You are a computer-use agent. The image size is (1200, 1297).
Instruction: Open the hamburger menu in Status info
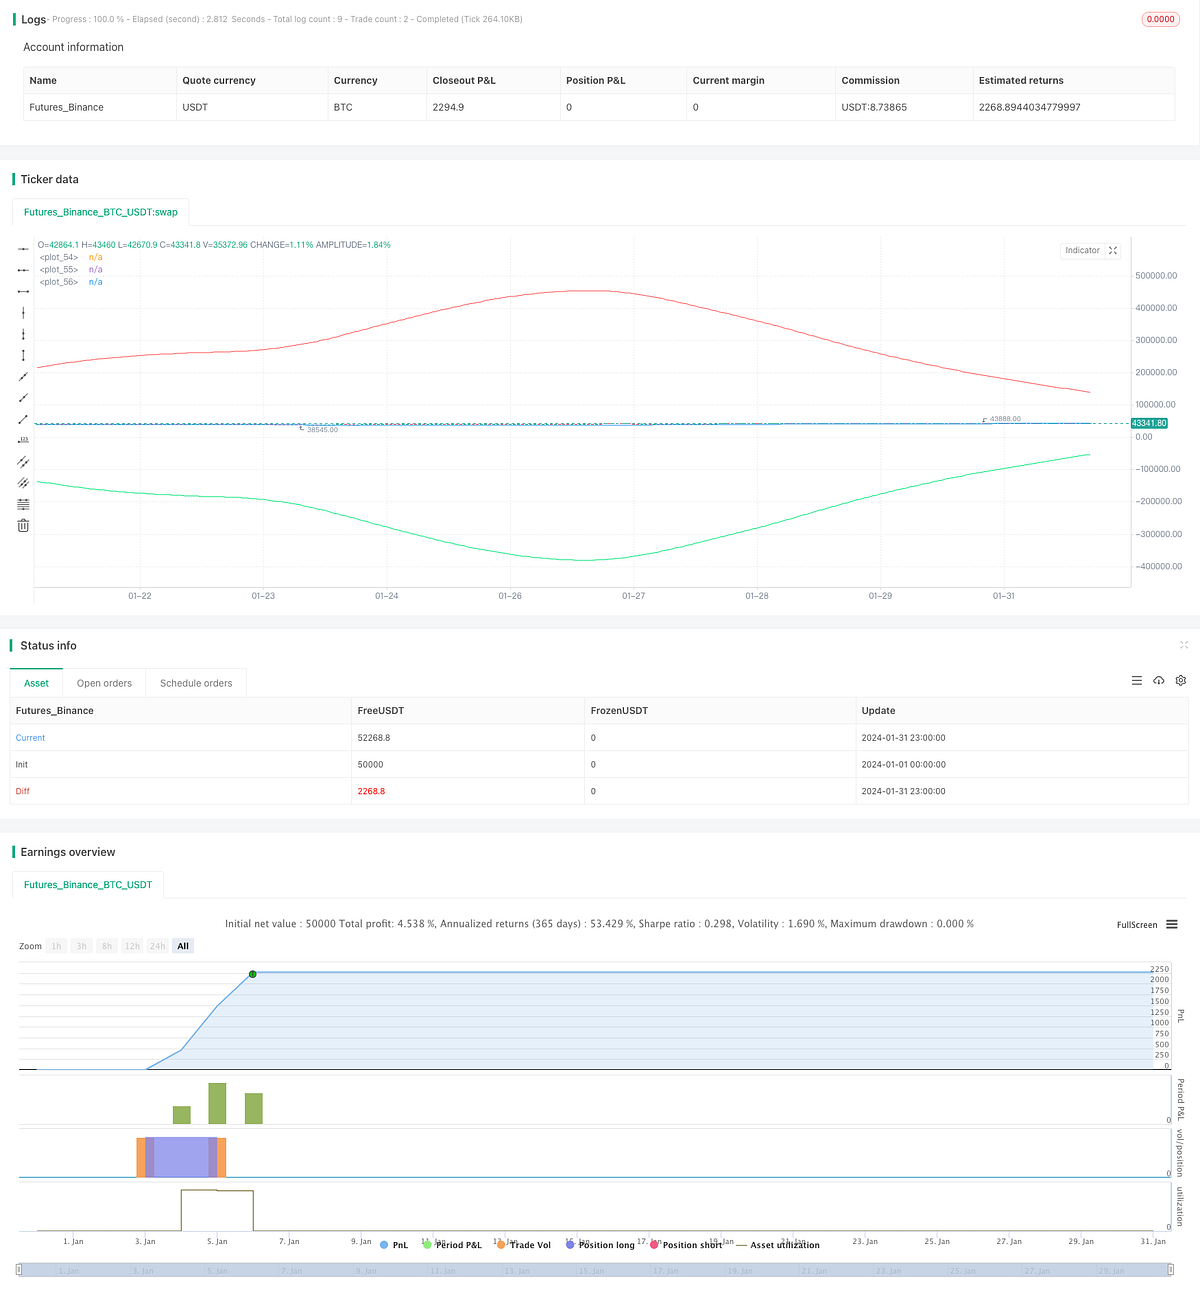click(1137, 680)
